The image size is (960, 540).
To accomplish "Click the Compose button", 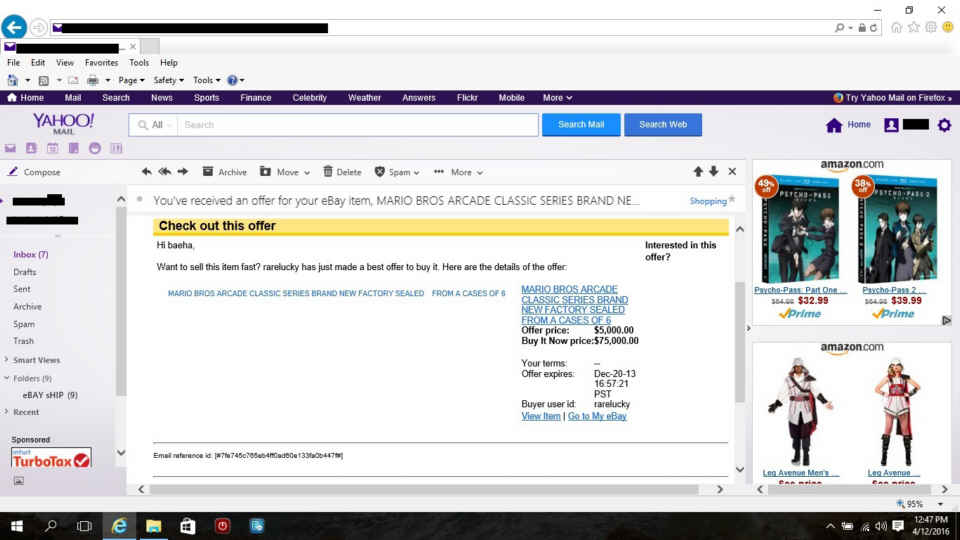I will (x=34, y=172).
